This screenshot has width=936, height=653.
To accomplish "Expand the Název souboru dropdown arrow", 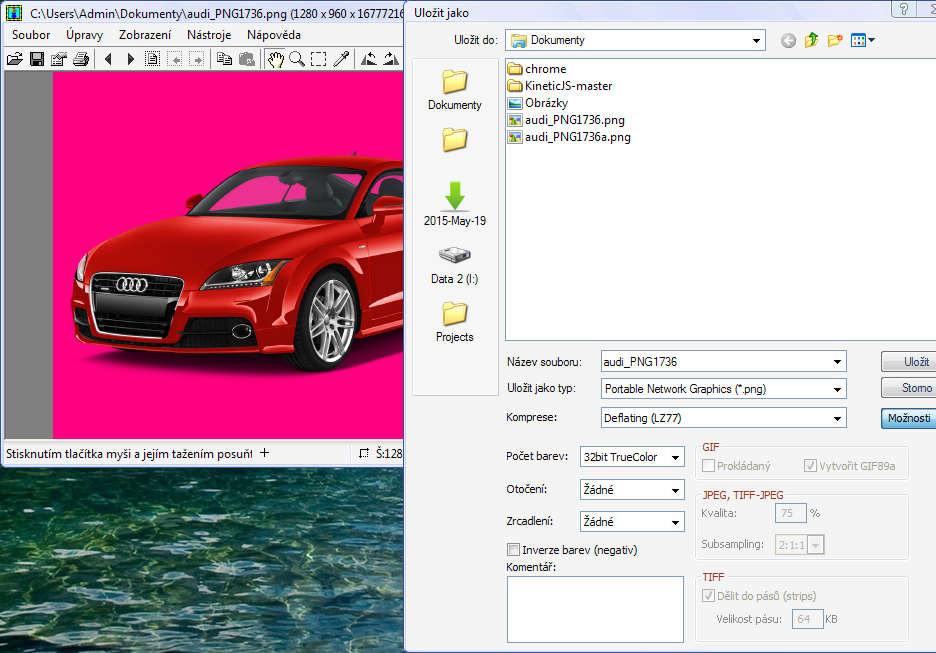I will pyautogui.click(x=837, y=362).
